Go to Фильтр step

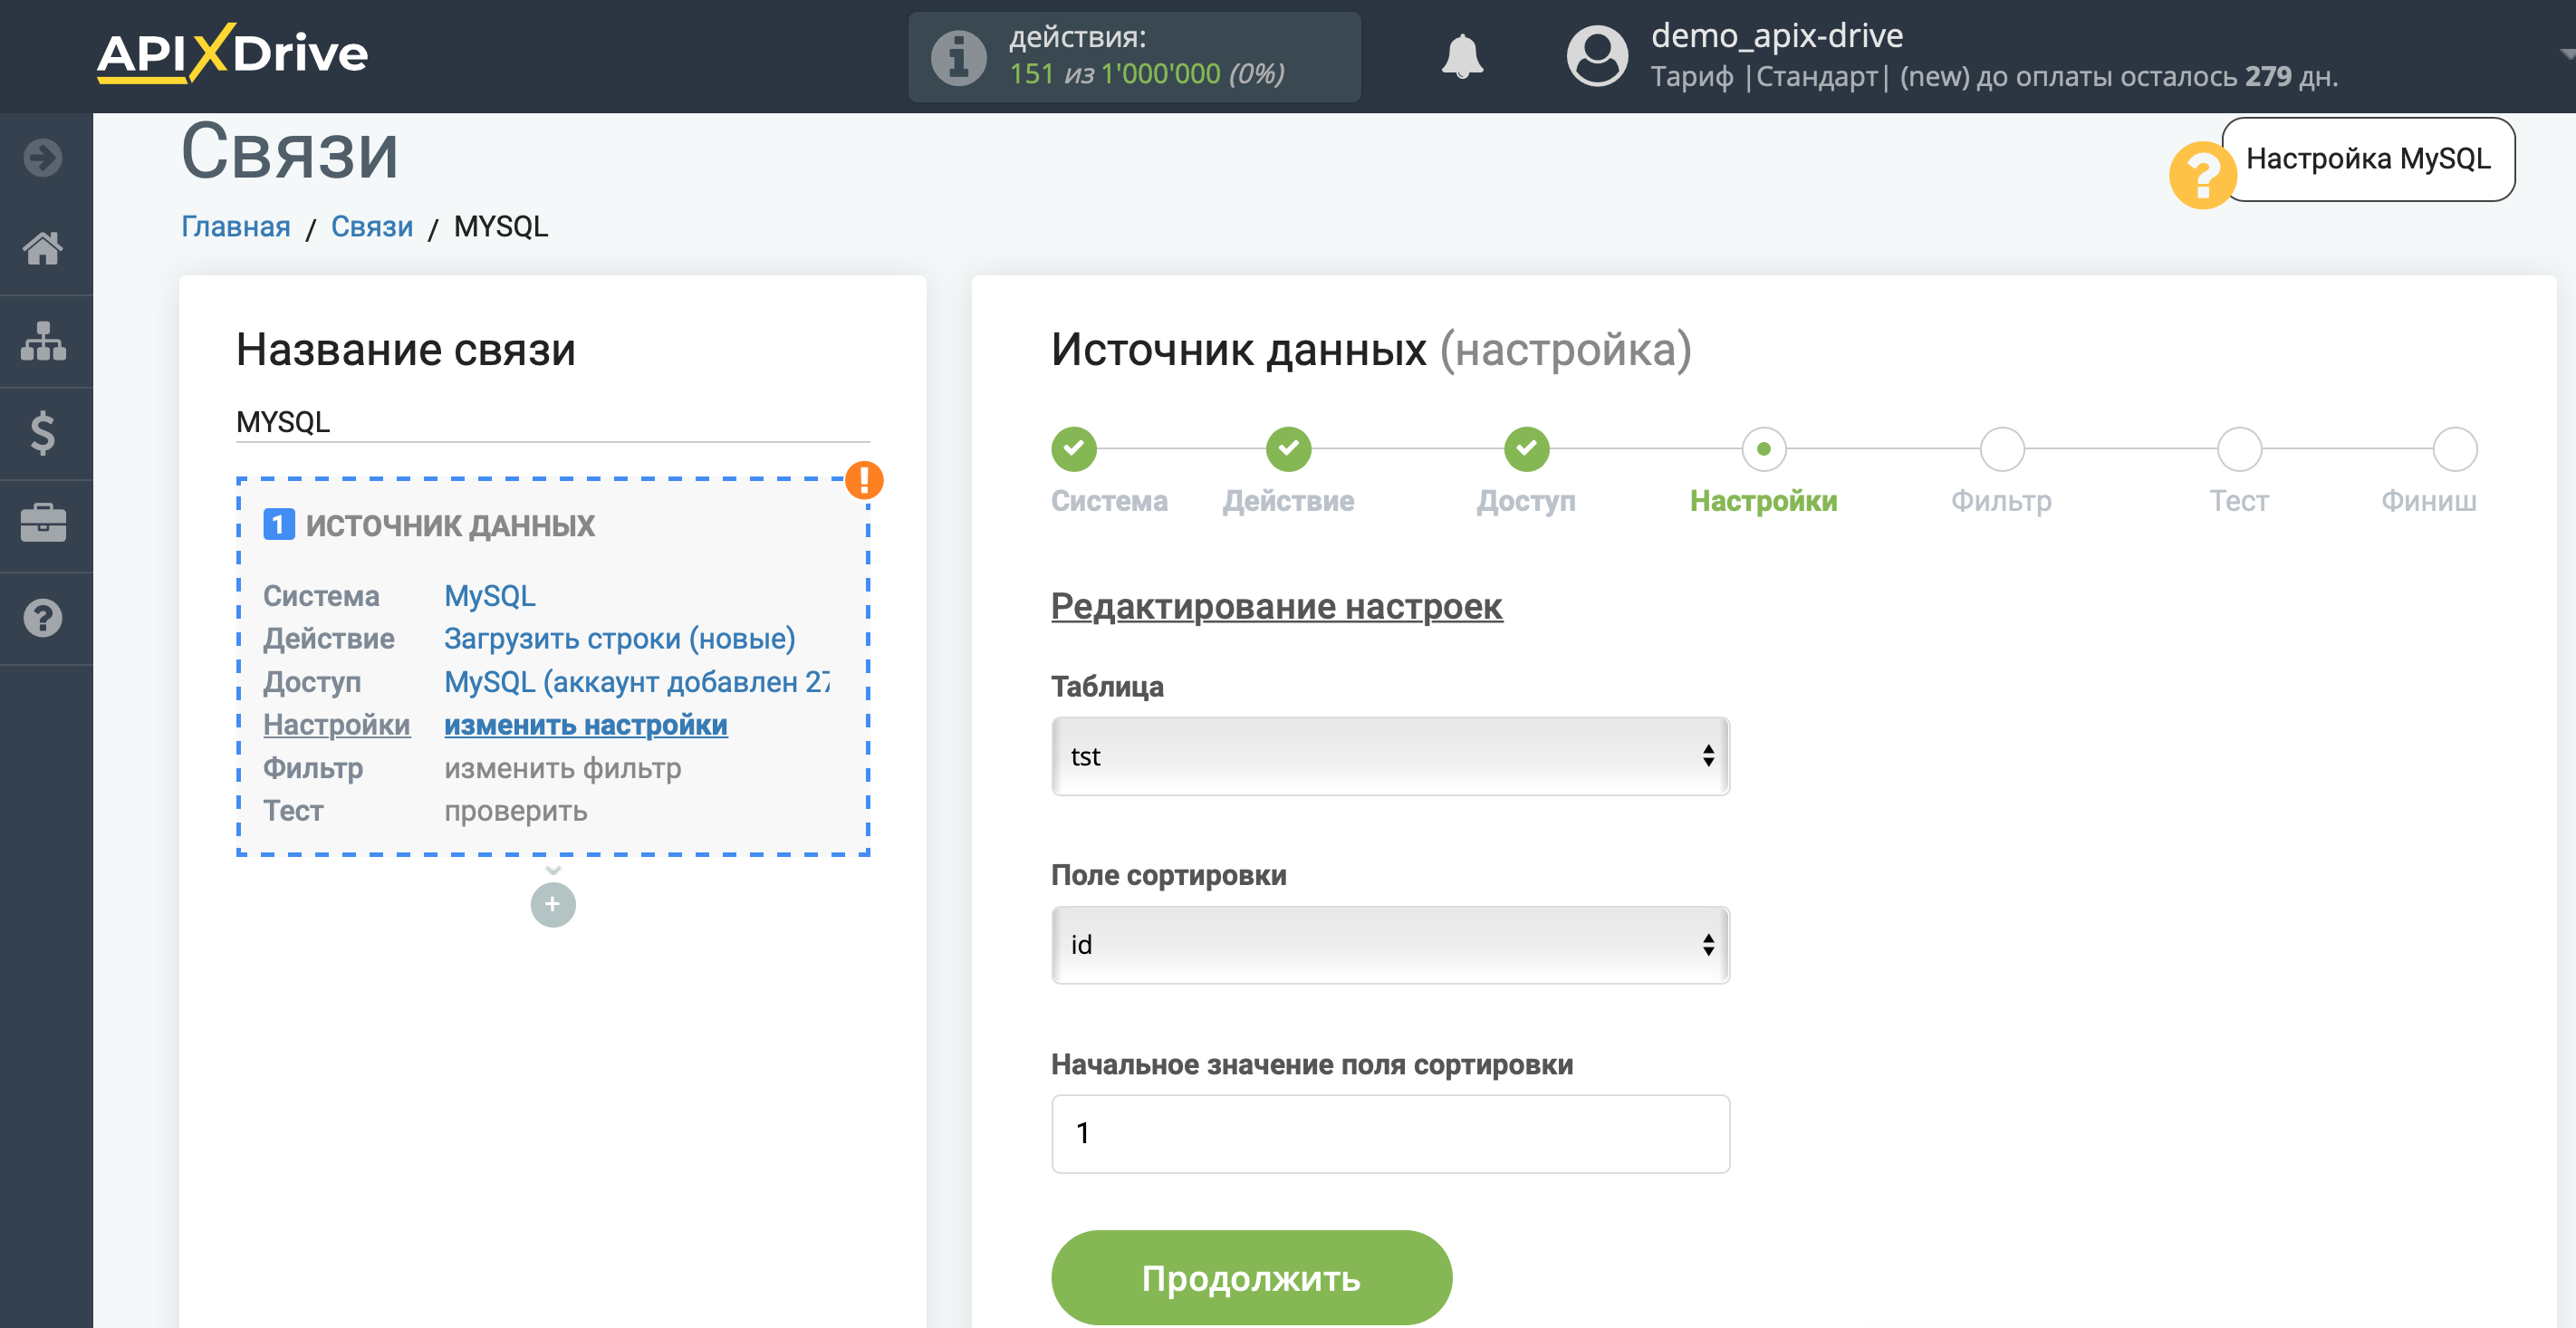click(x=2002, y=449)
